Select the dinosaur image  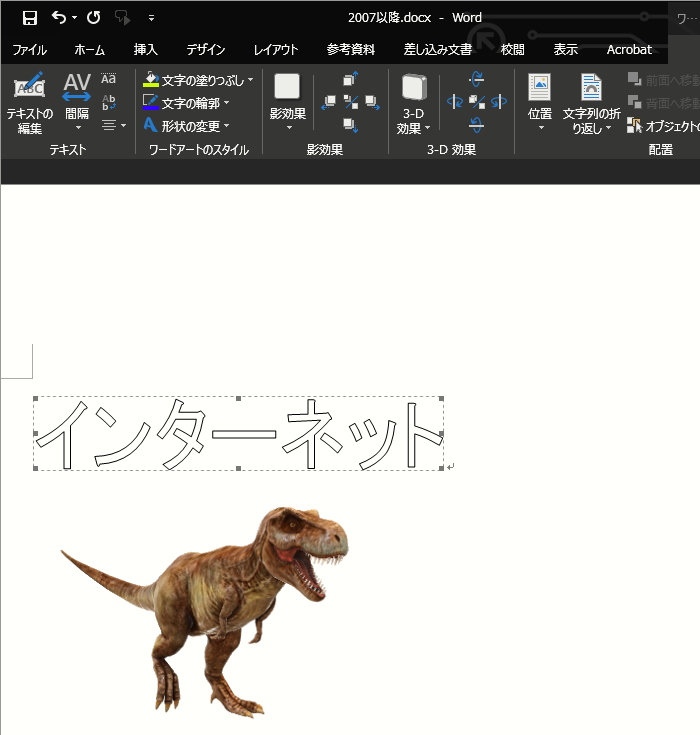pyautogui.click(x=205, y=612)
